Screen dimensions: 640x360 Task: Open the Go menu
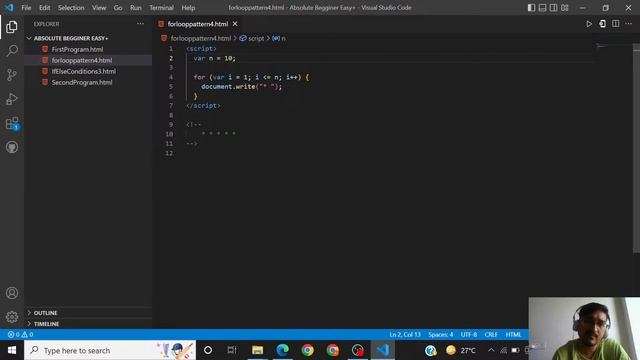click(118, 8)
